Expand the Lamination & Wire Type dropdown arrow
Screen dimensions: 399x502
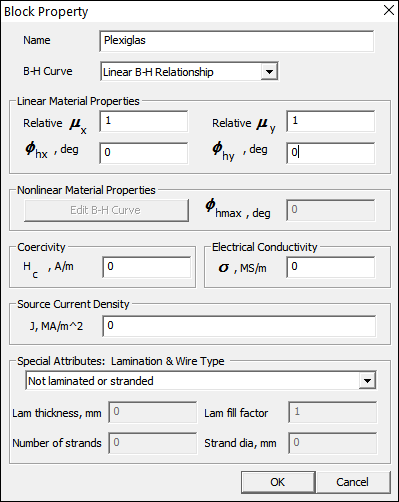[367, 381]
